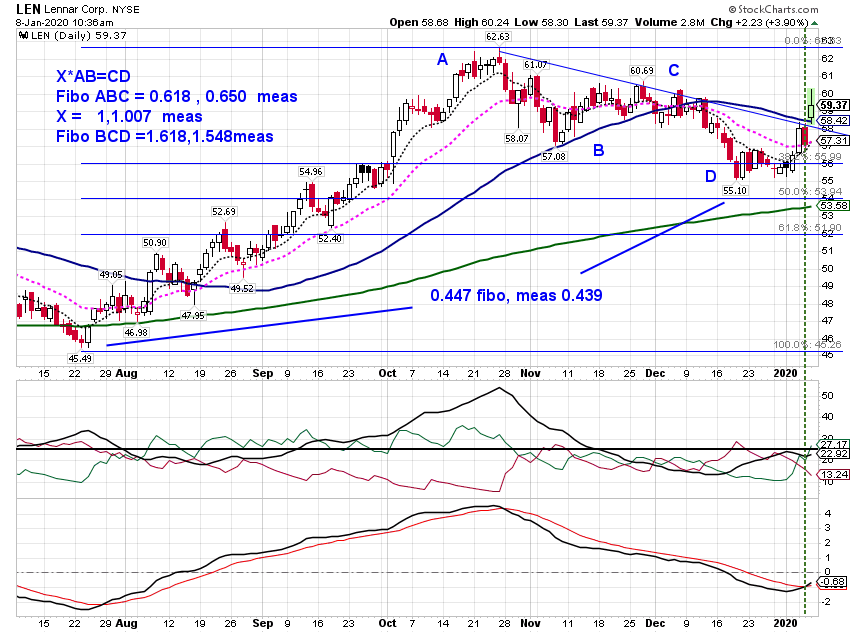Image resolution: width=850 pixels, height=633 pixels.
Task: Click the 'LEN Lennar Corp. NYSE' chart title
Action: [x=78, y=9]
